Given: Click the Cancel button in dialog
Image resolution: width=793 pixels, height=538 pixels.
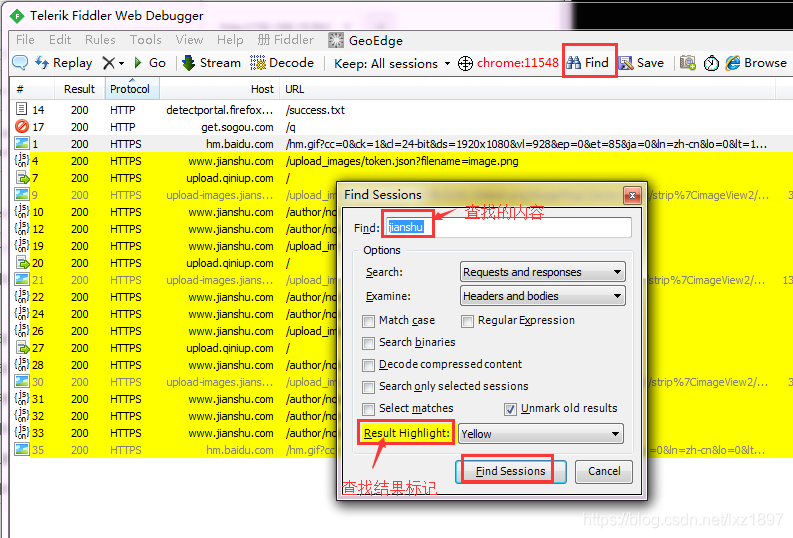Looking at the screenshot, I should coord(604,471).
